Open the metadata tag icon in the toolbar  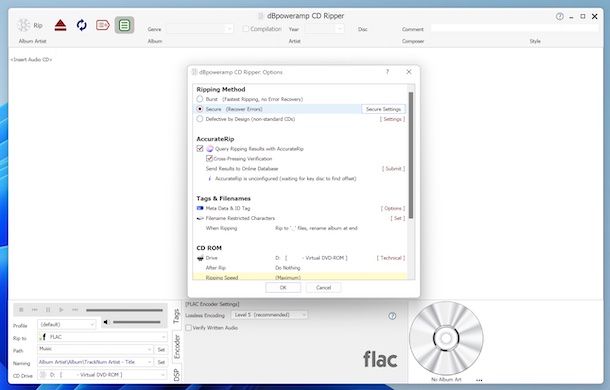(x=103, y=25)
